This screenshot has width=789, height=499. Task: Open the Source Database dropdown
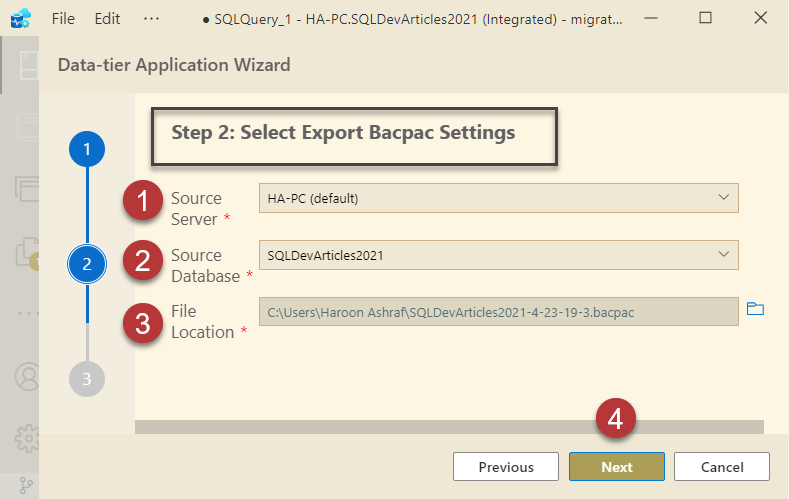498,255
